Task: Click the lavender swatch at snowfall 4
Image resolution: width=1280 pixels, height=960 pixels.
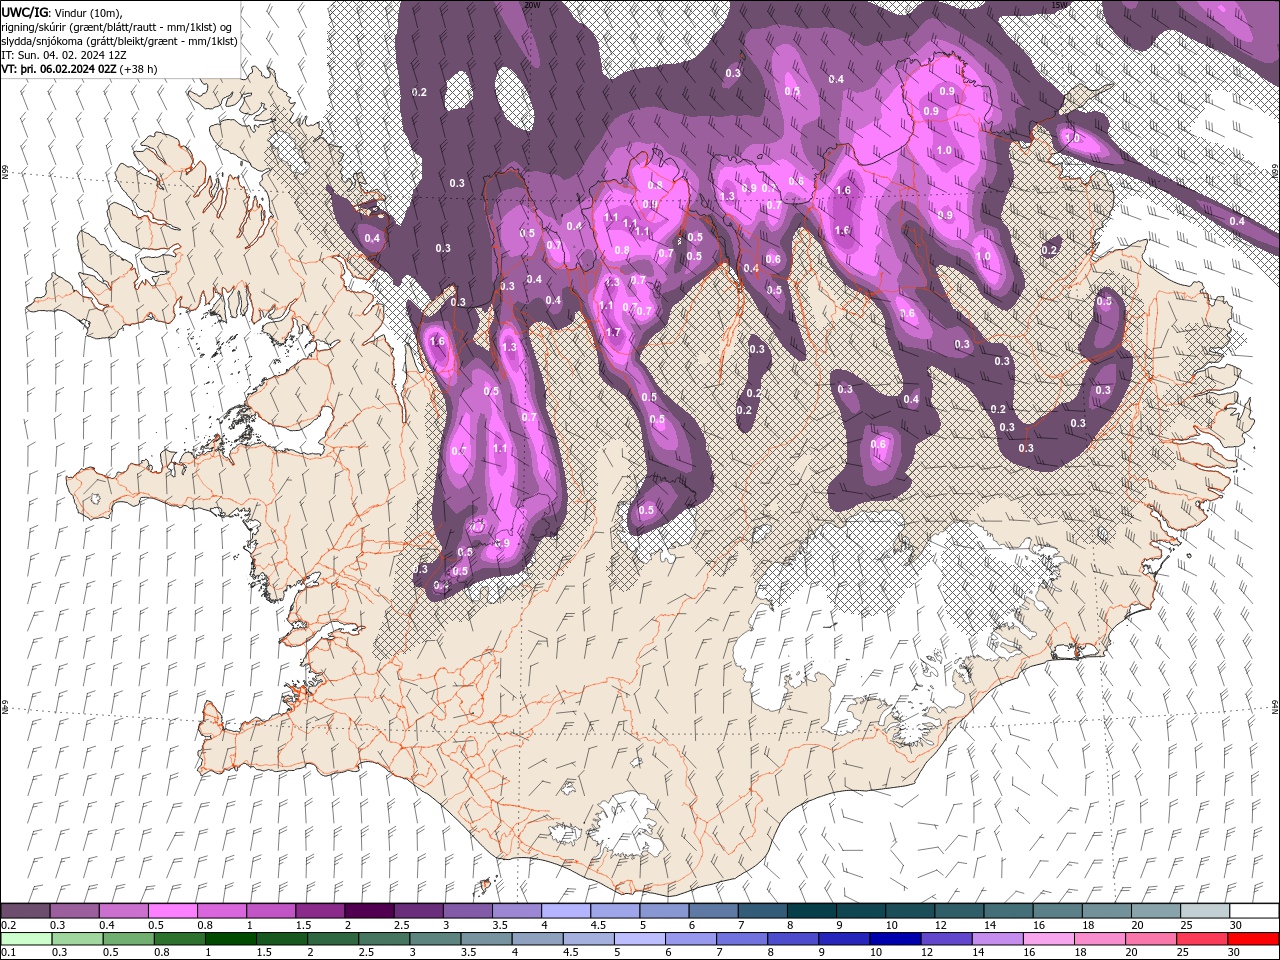Action: 565,911
